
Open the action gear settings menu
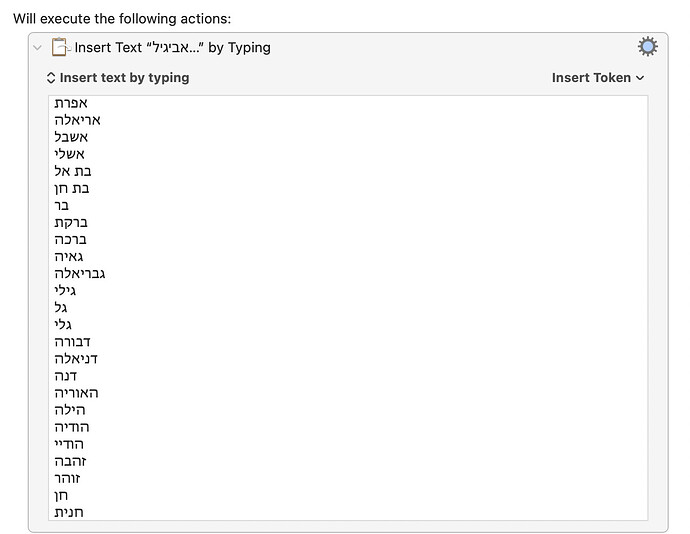[x=647, y=46]
